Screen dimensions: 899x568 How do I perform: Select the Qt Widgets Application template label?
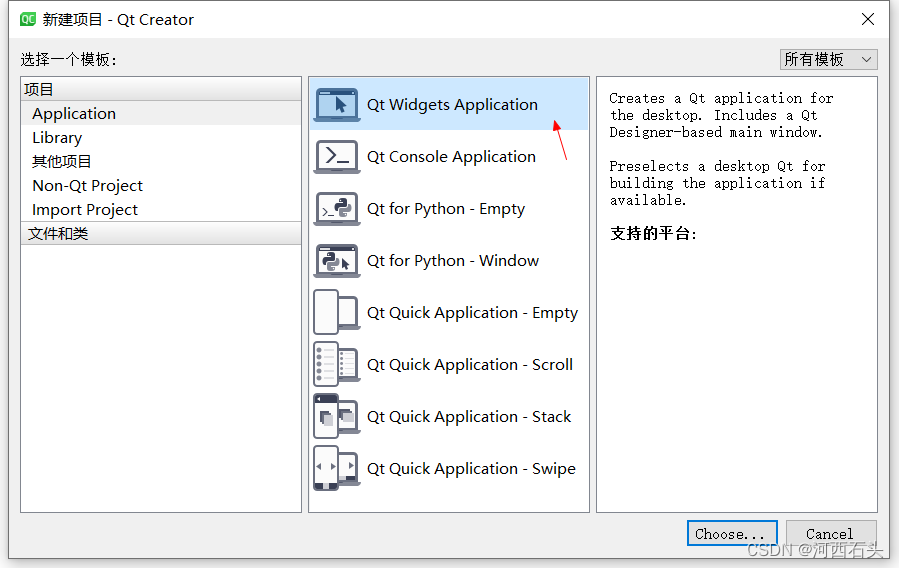coord(452,105)
